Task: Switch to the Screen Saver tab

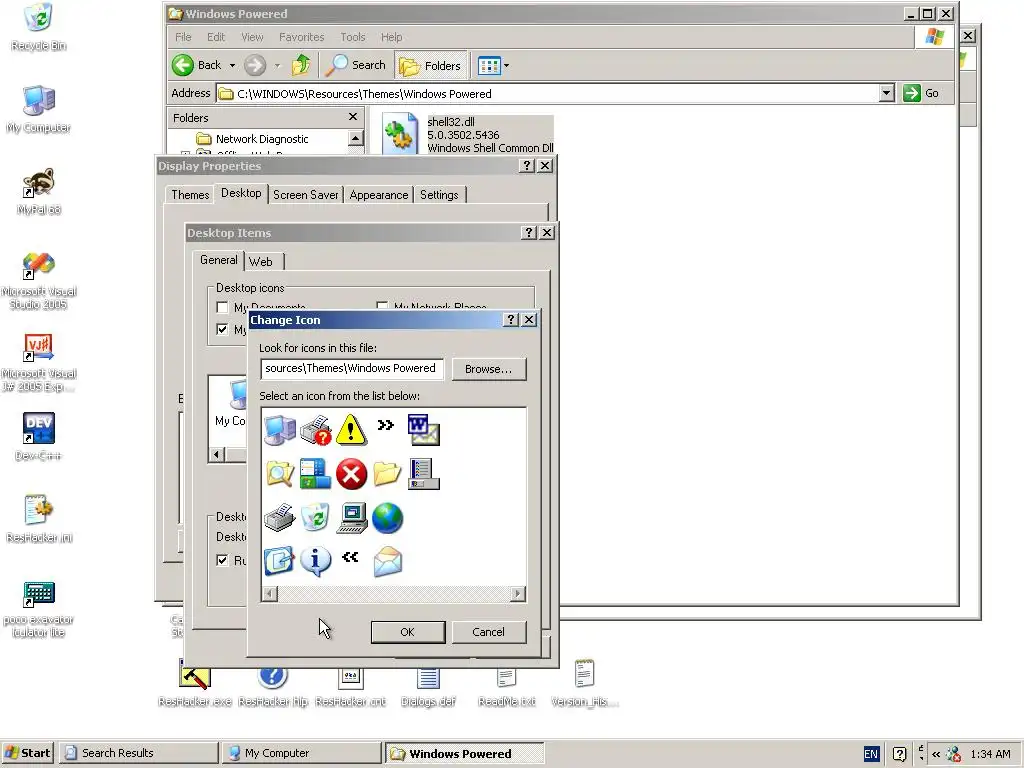Action: point(306,195)
